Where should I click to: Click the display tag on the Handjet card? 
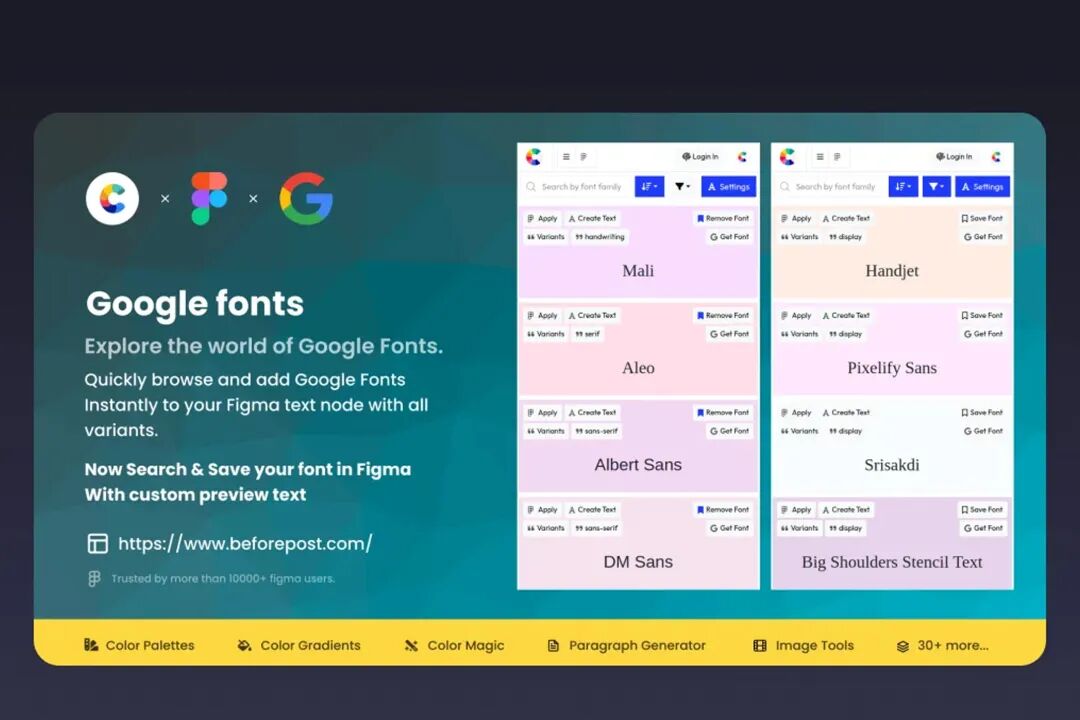(x=845, y=237)
